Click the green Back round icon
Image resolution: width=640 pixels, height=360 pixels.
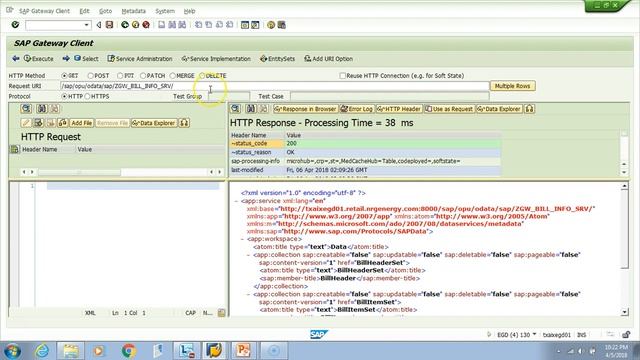[x=125, y=25]
